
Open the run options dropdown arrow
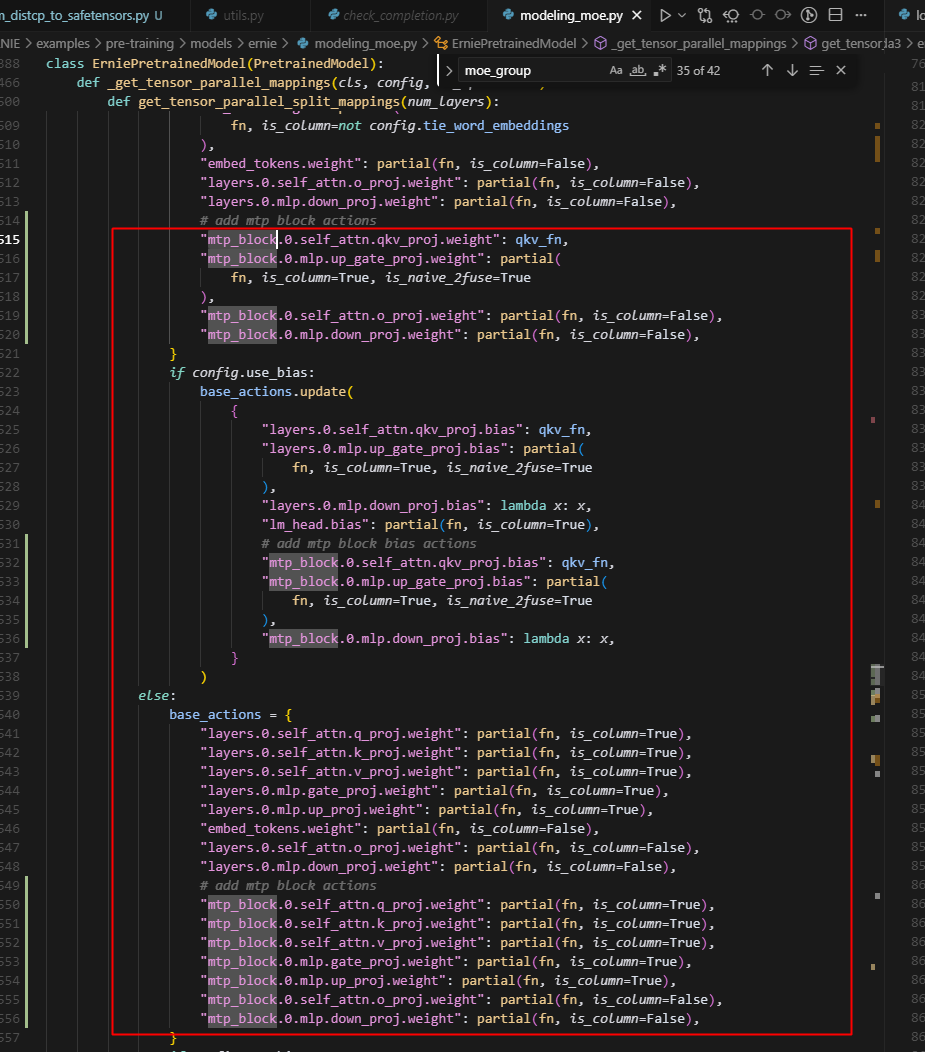pyautogui.click(x=683, y=16)
